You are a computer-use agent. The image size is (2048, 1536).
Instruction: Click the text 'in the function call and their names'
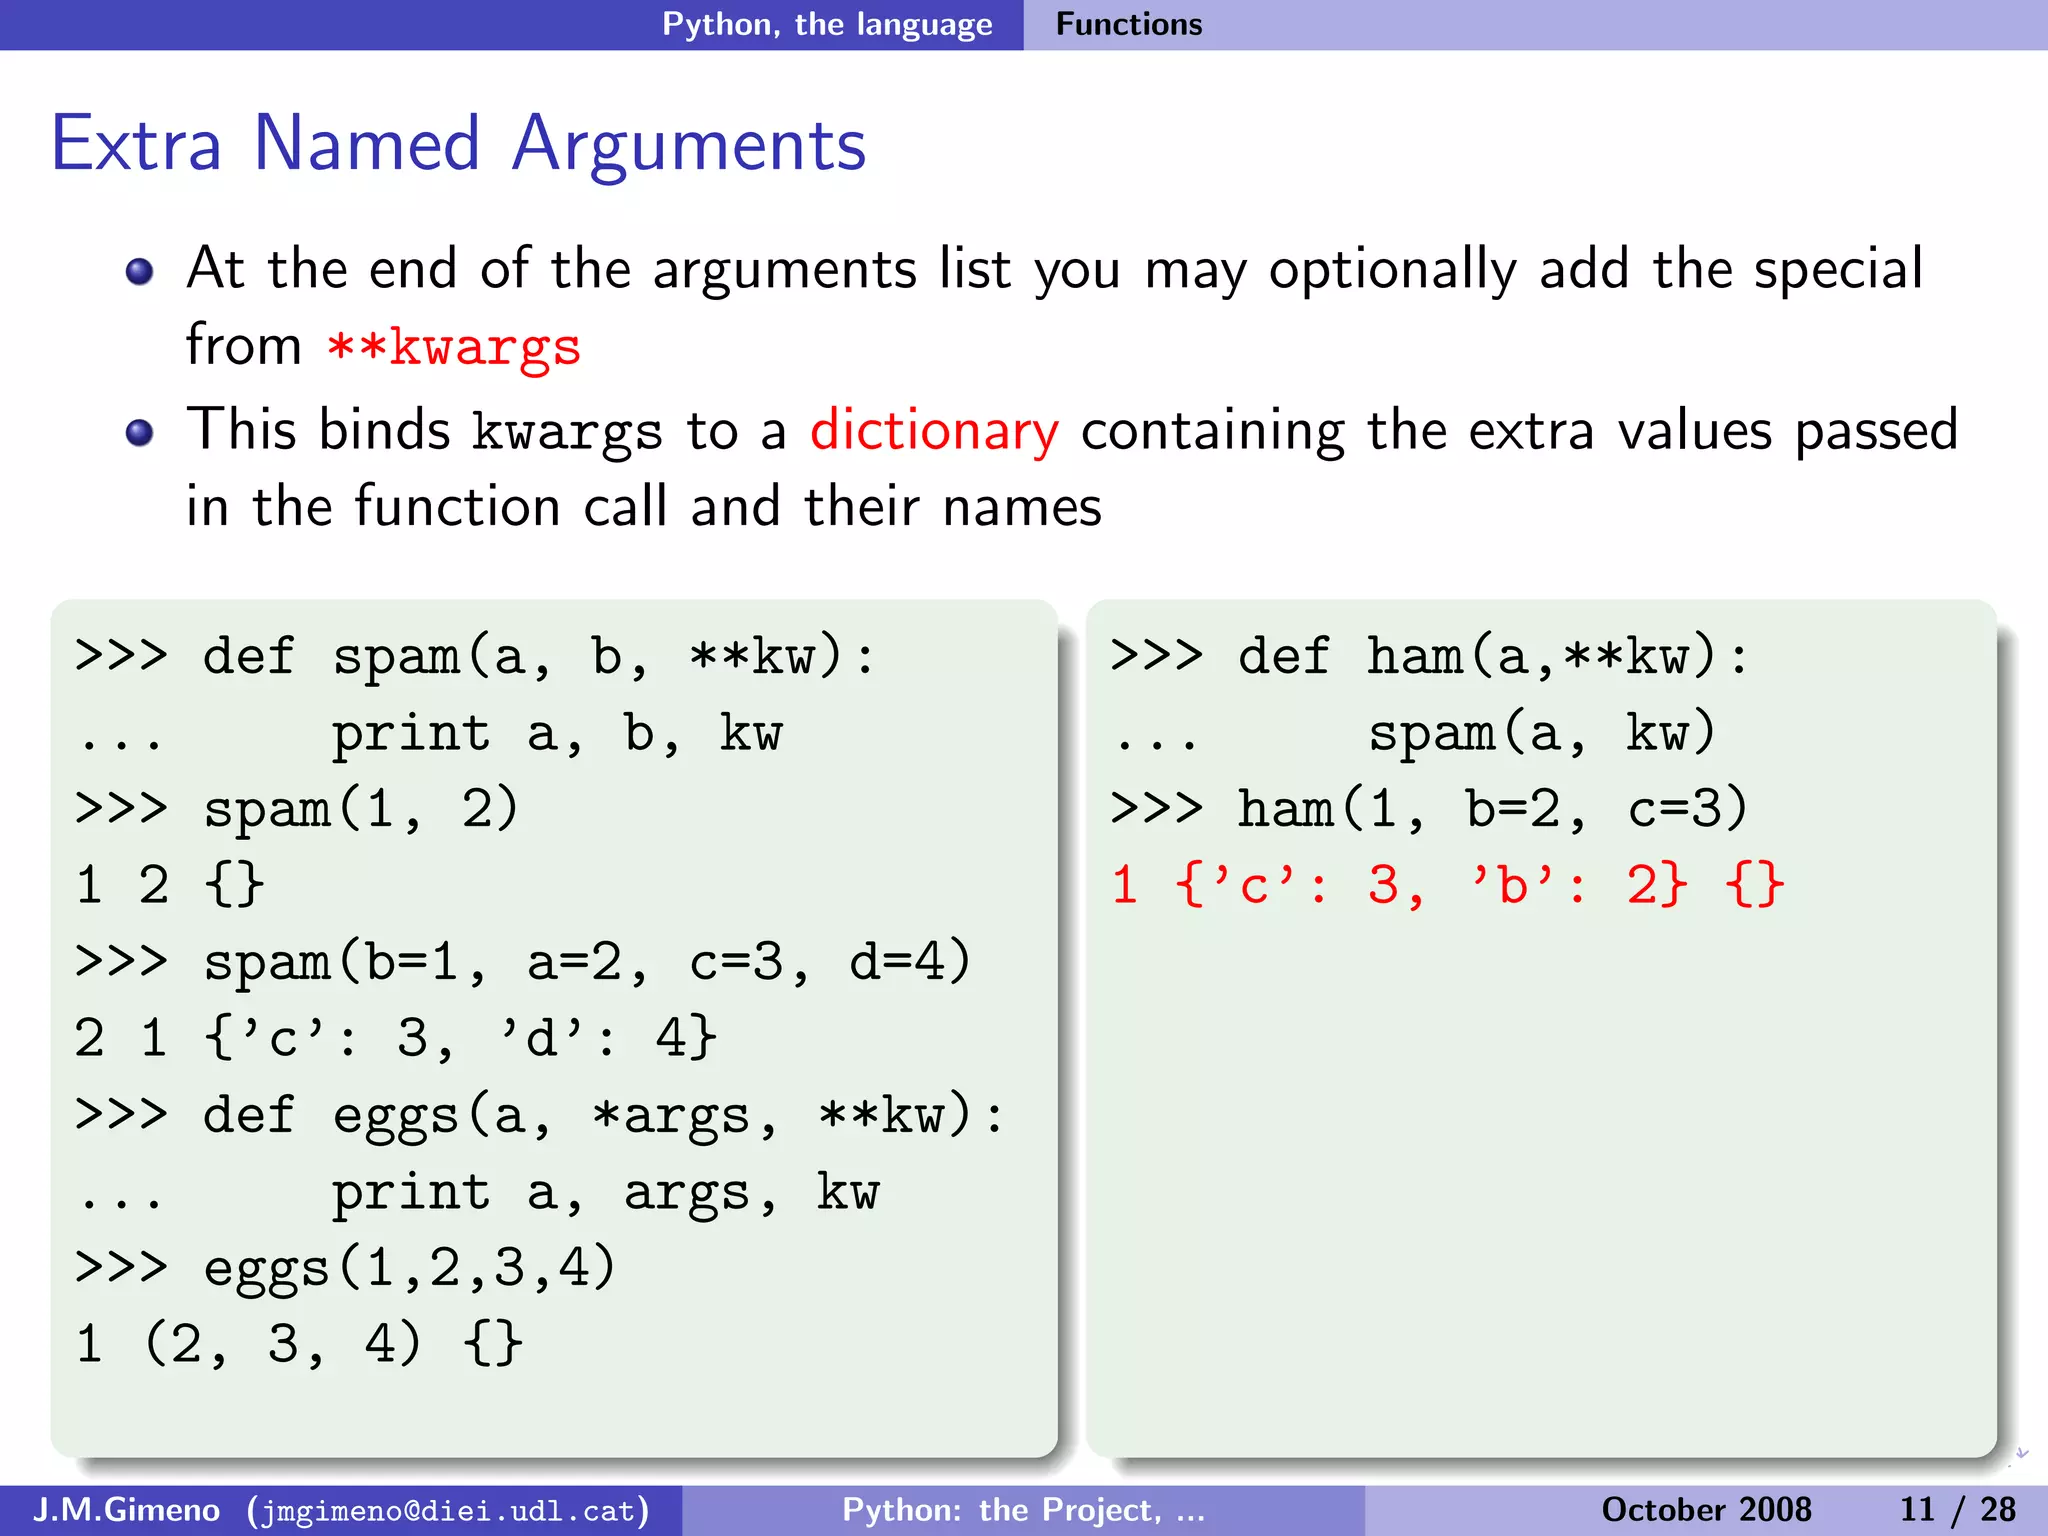point(644,507)
